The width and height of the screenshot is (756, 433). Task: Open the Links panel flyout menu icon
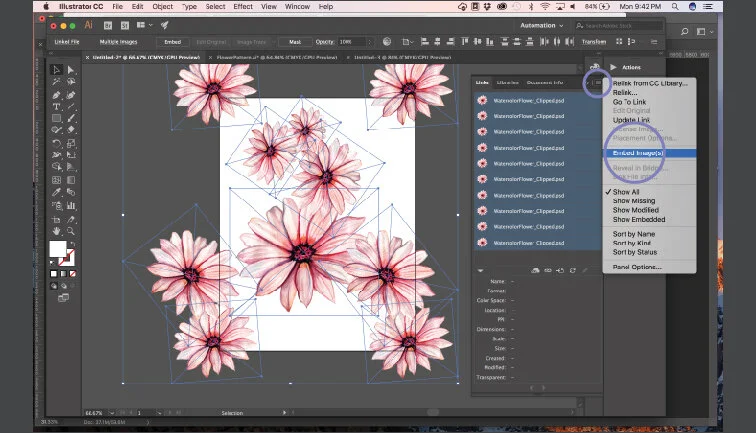pos(596,82)
